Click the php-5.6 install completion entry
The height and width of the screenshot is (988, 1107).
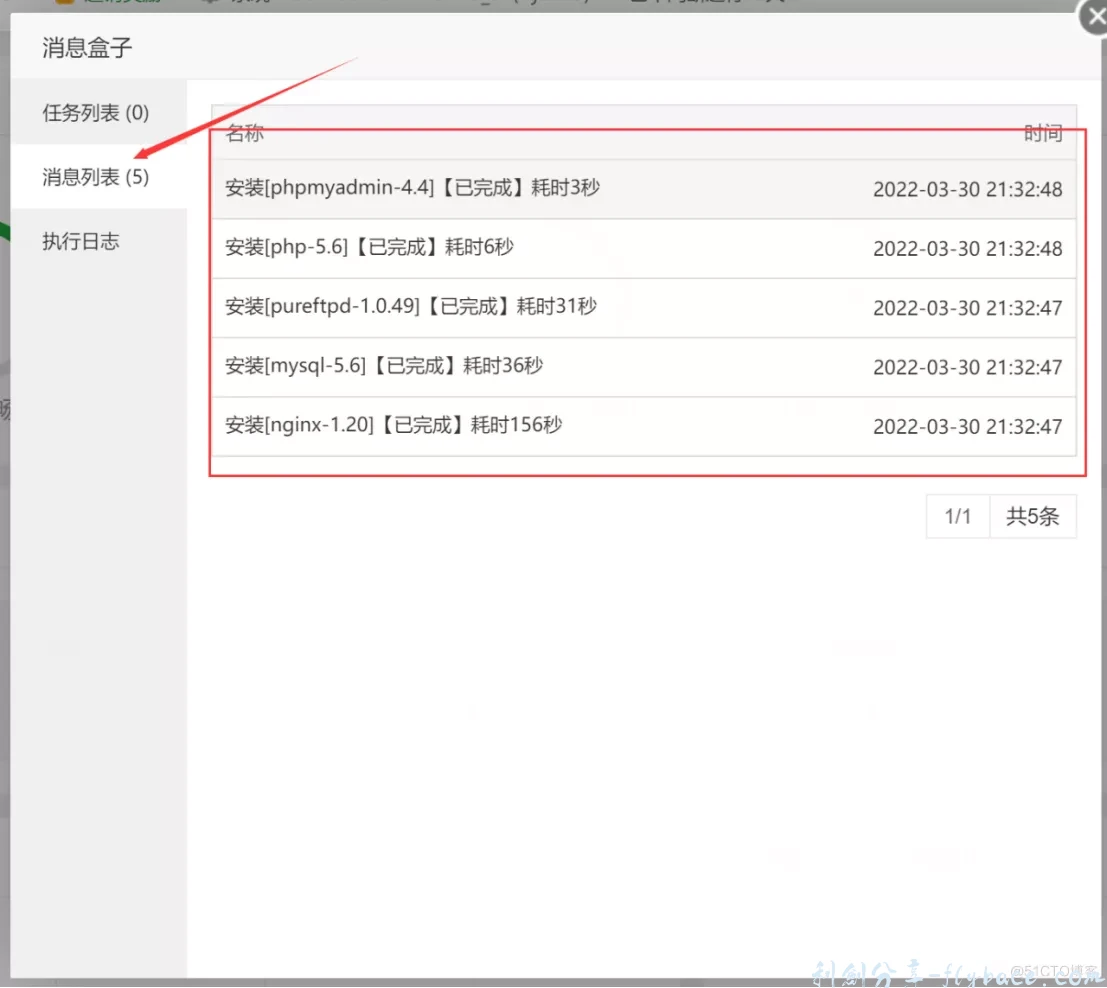pyautogui.click(x=368, y=248)
